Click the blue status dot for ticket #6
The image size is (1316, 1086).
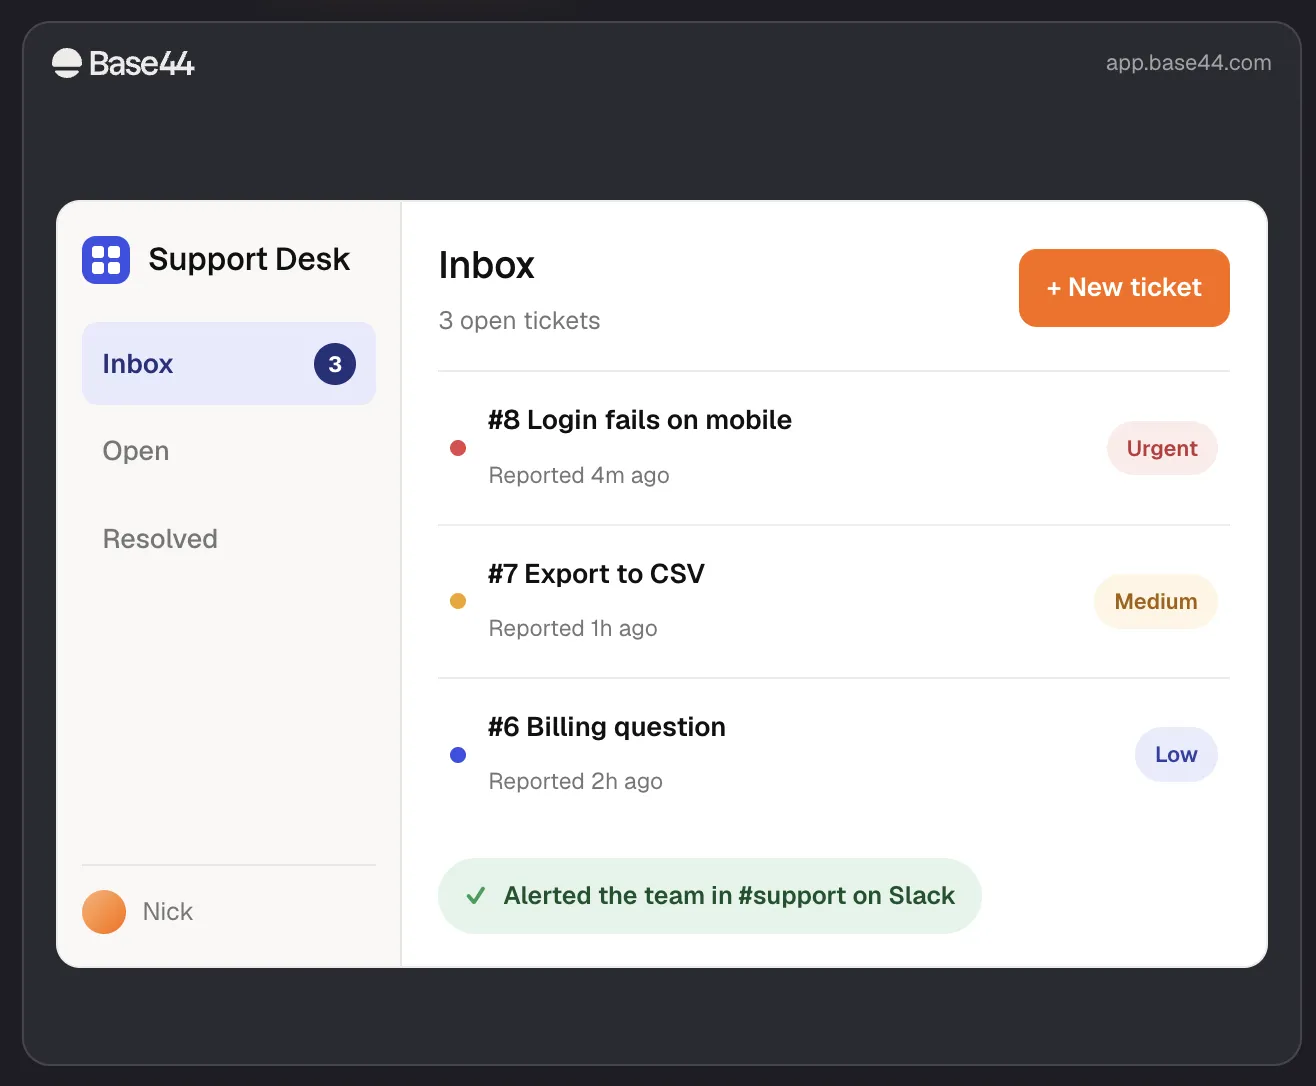(458, 755)
